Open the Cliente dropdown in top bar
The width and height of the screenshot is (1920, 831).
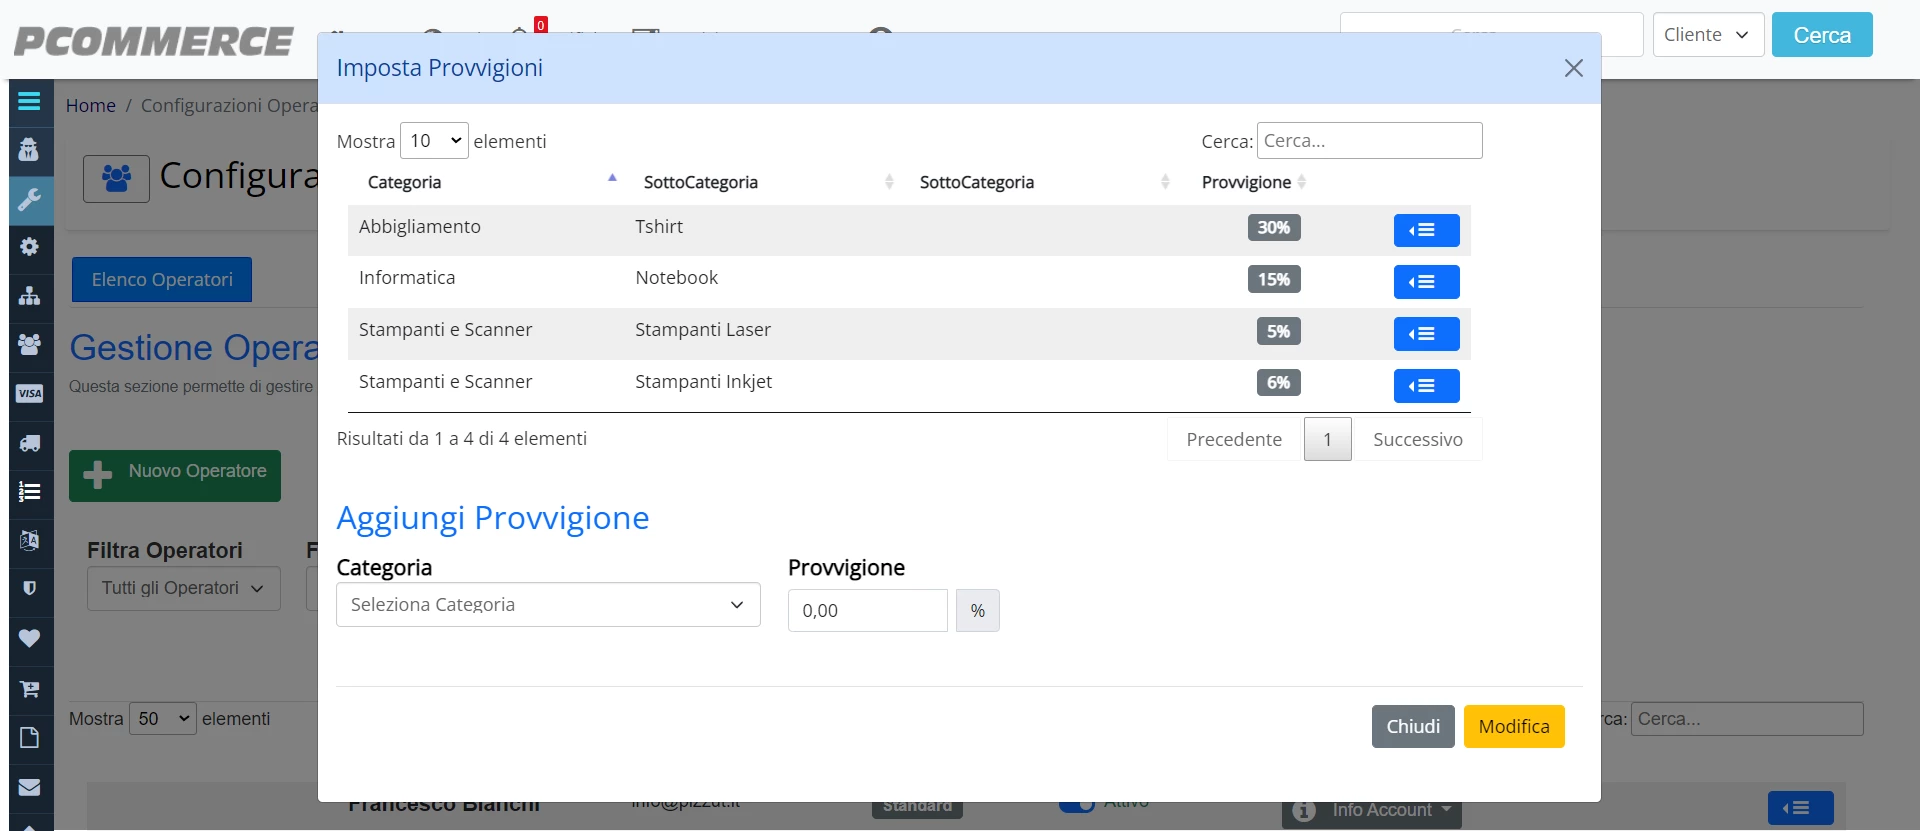point(1708,35)
